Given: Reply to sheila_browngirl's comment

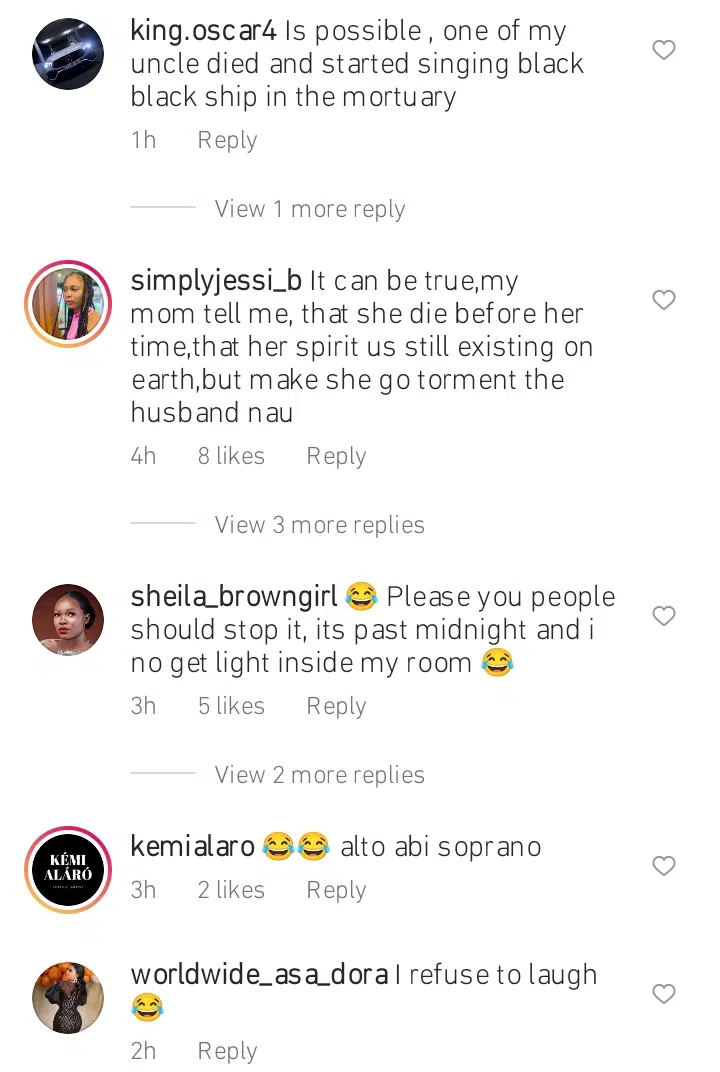Looking at the screenshot, I should point(336,706).
